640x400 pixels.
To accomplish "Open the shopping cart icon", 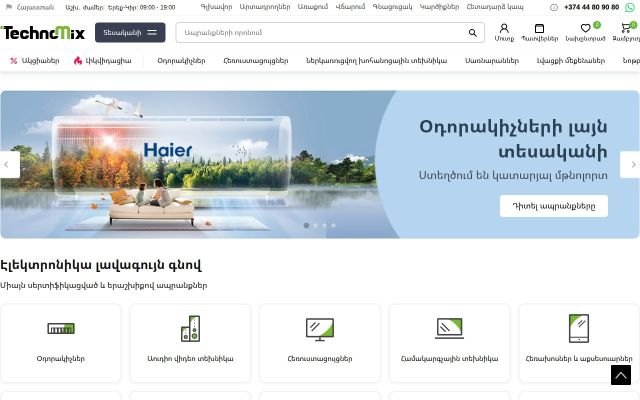I will click(x=626, y=28).
